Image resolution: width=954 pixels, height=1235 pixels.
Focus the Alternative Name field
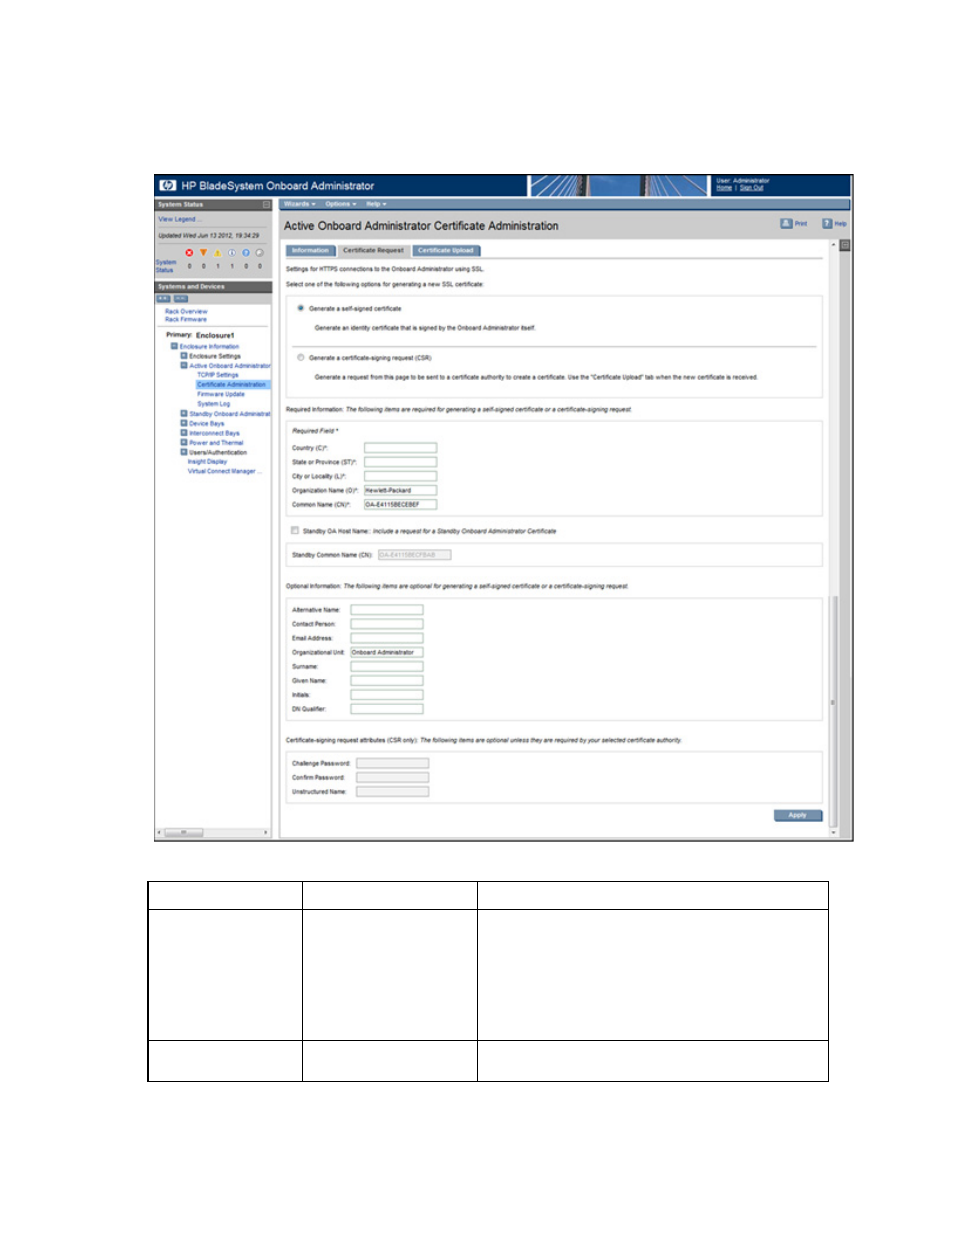tap(387, 609)
